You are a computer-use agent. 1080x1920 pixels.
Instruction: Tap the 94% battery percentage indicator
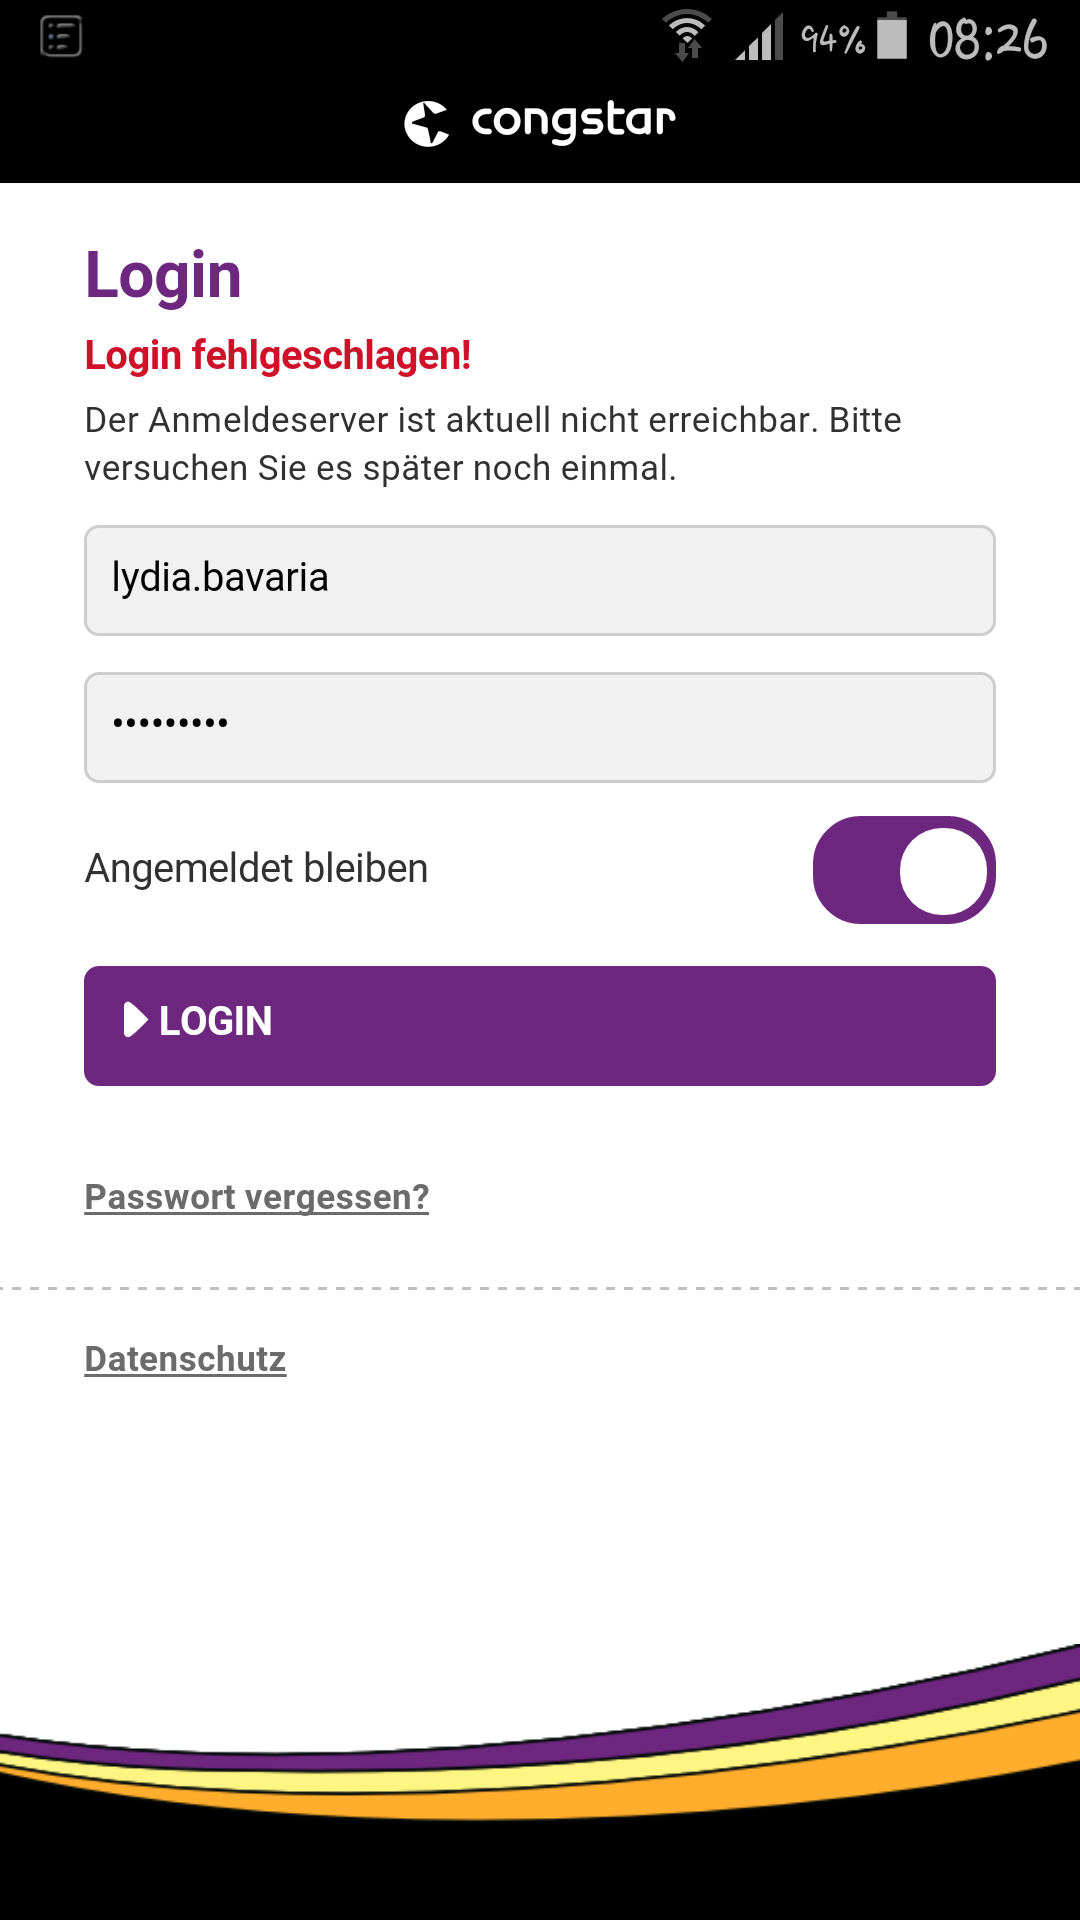pyautogui.click(x=833, y=39)
